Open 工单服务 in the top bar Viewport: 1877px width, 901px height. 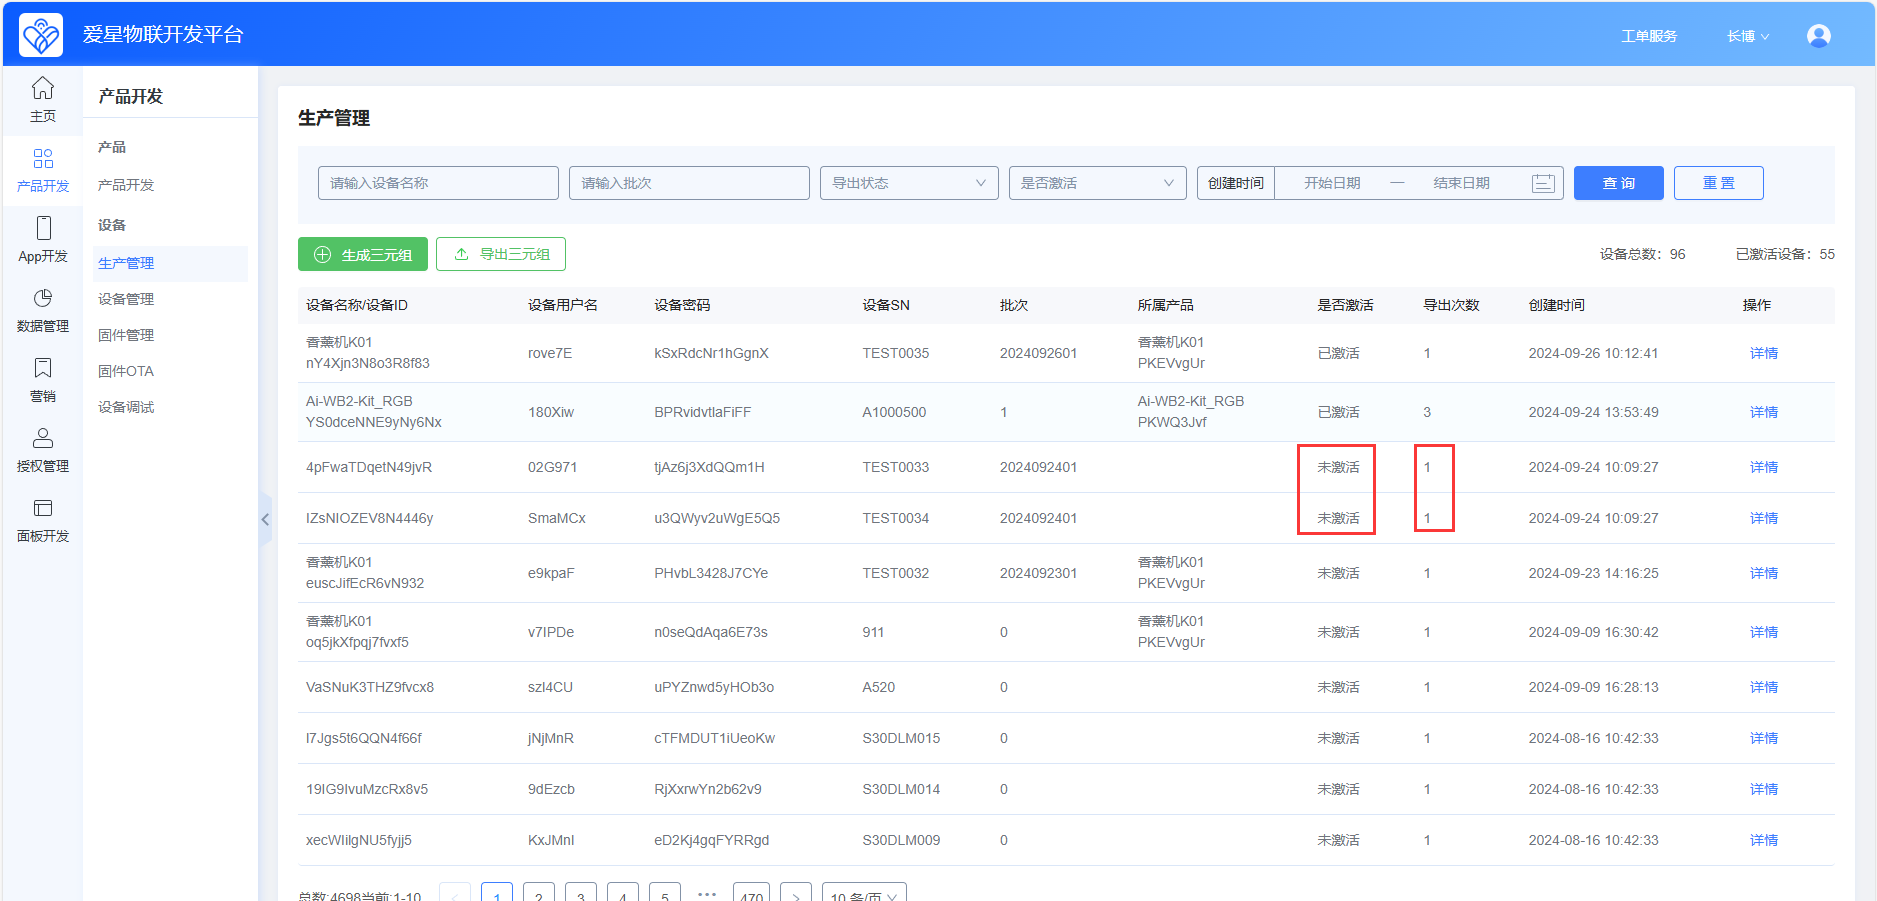click(1649, 36)
